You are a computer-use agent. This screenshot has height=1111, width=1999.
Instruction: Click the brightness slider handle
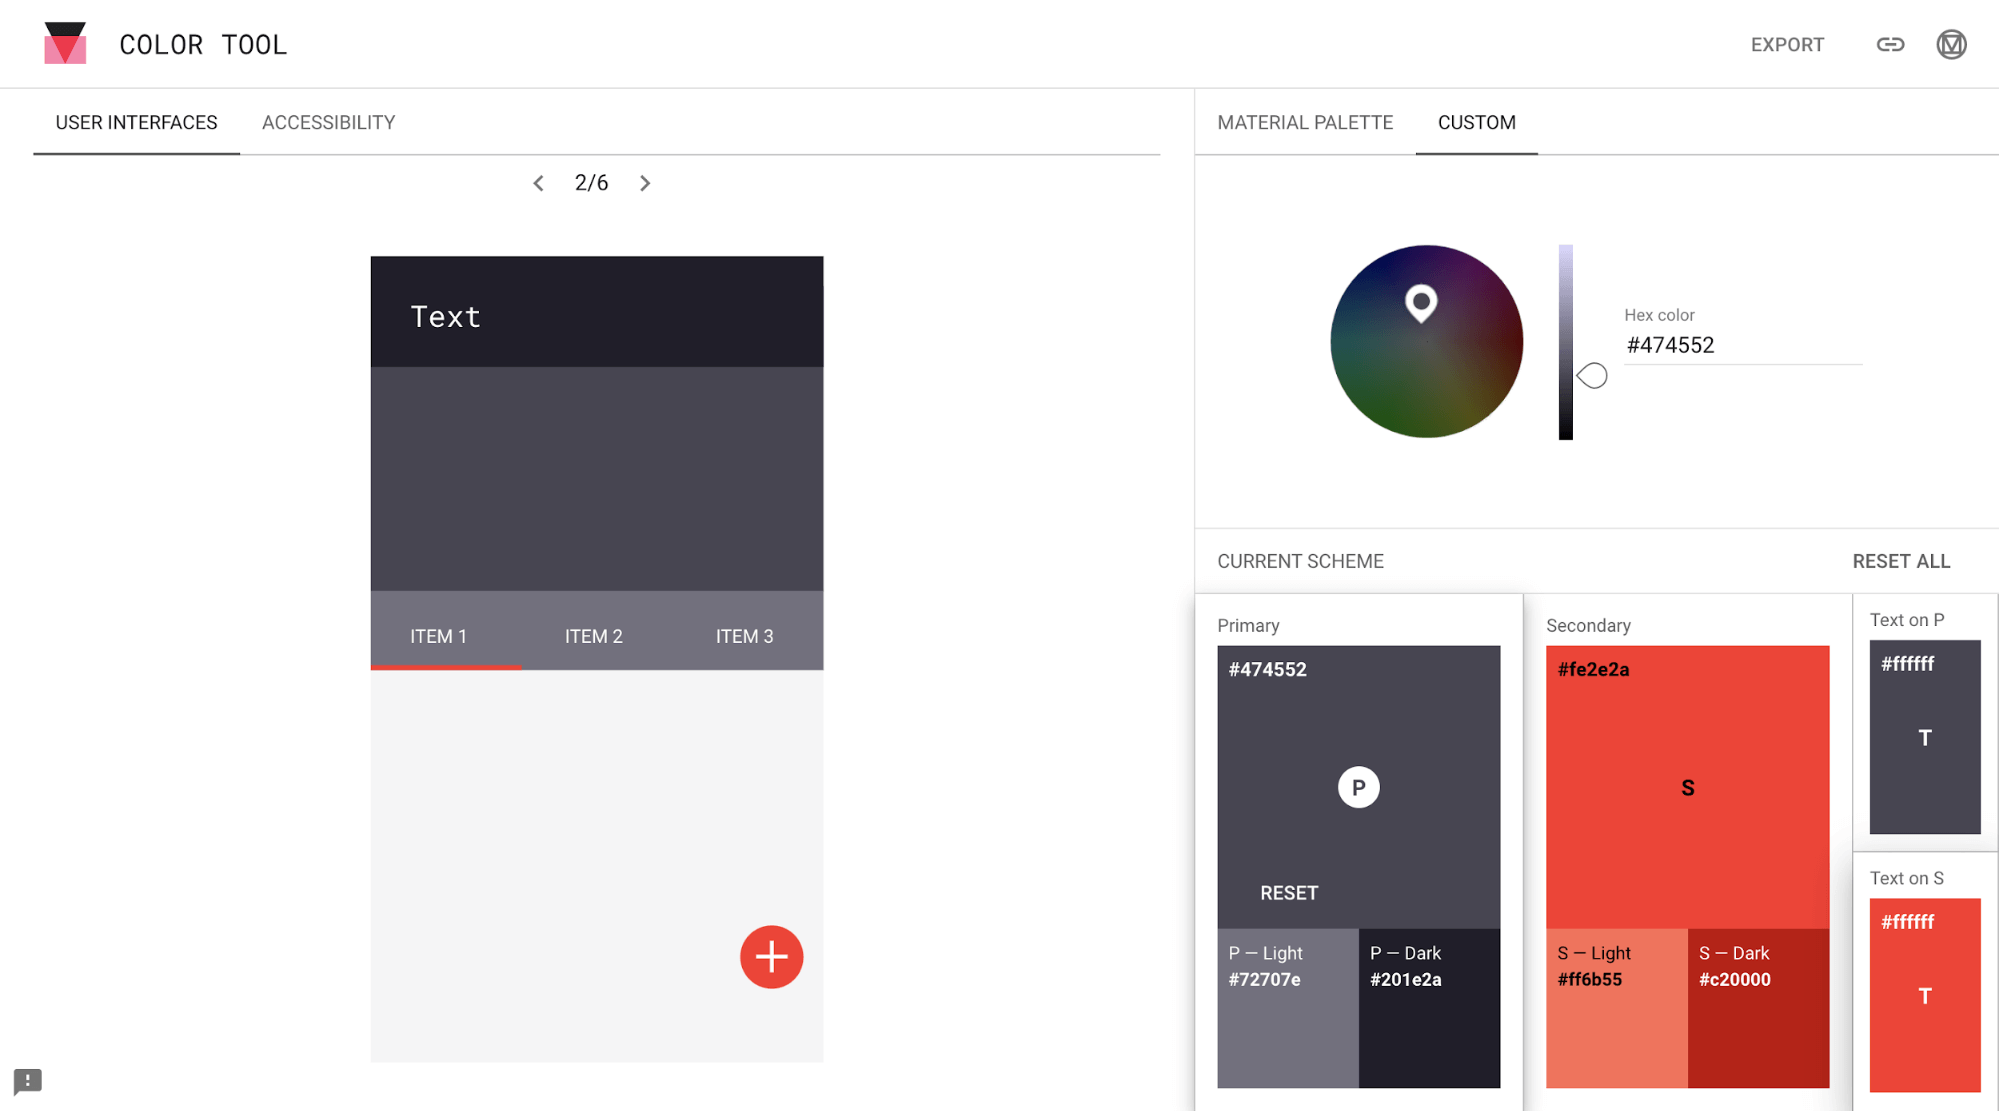[x=1591, y=376]
